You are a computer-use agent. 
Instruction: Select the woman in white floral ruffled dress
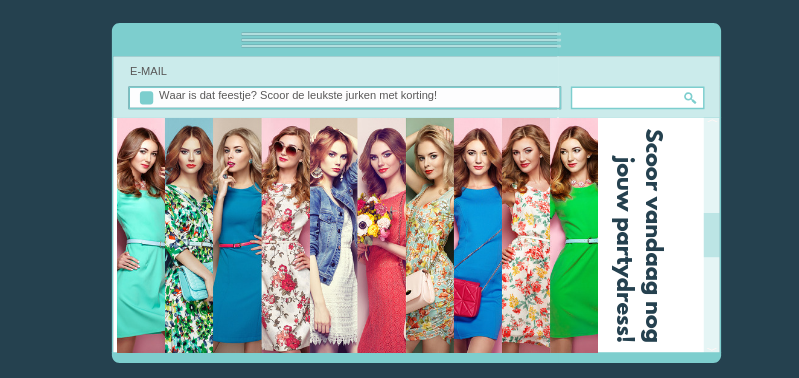coord(526,235)
